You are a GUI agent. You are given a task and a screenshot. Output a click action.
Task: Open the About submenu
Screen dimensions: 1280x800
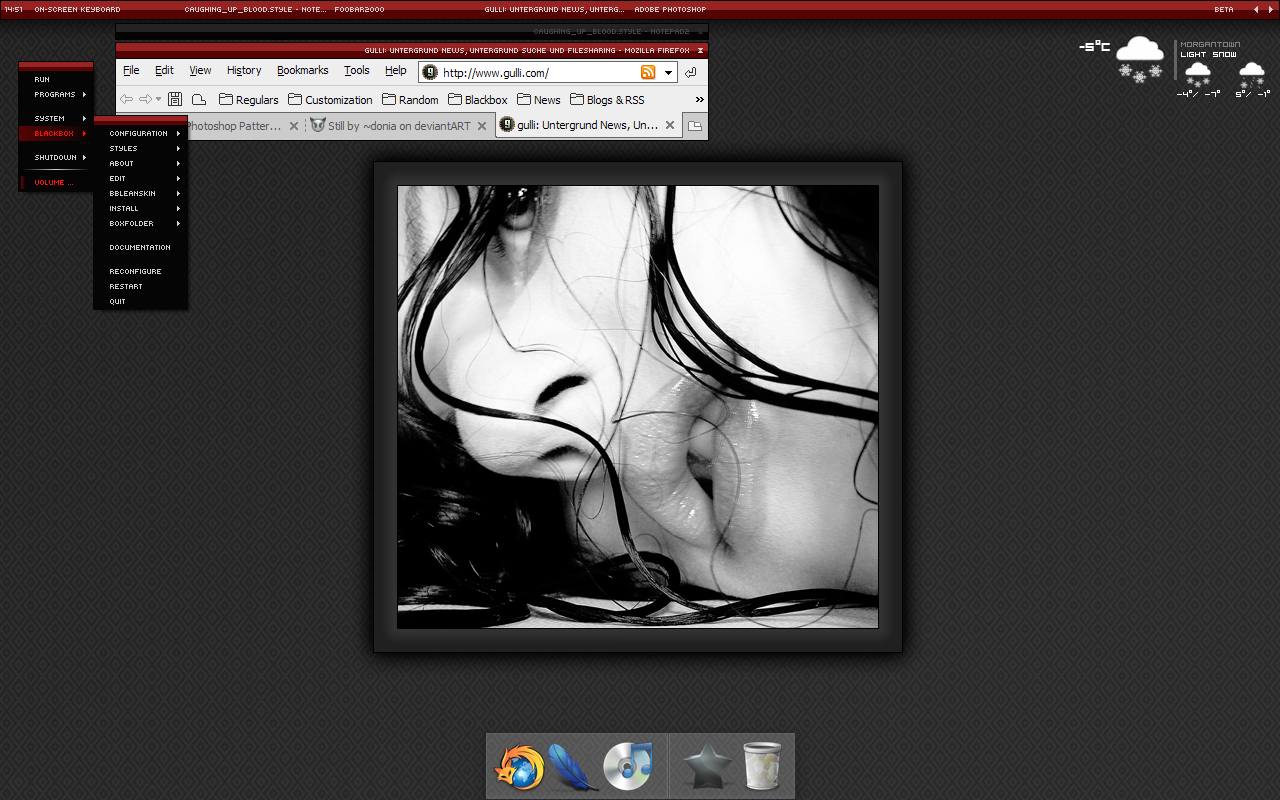[140, 163]
